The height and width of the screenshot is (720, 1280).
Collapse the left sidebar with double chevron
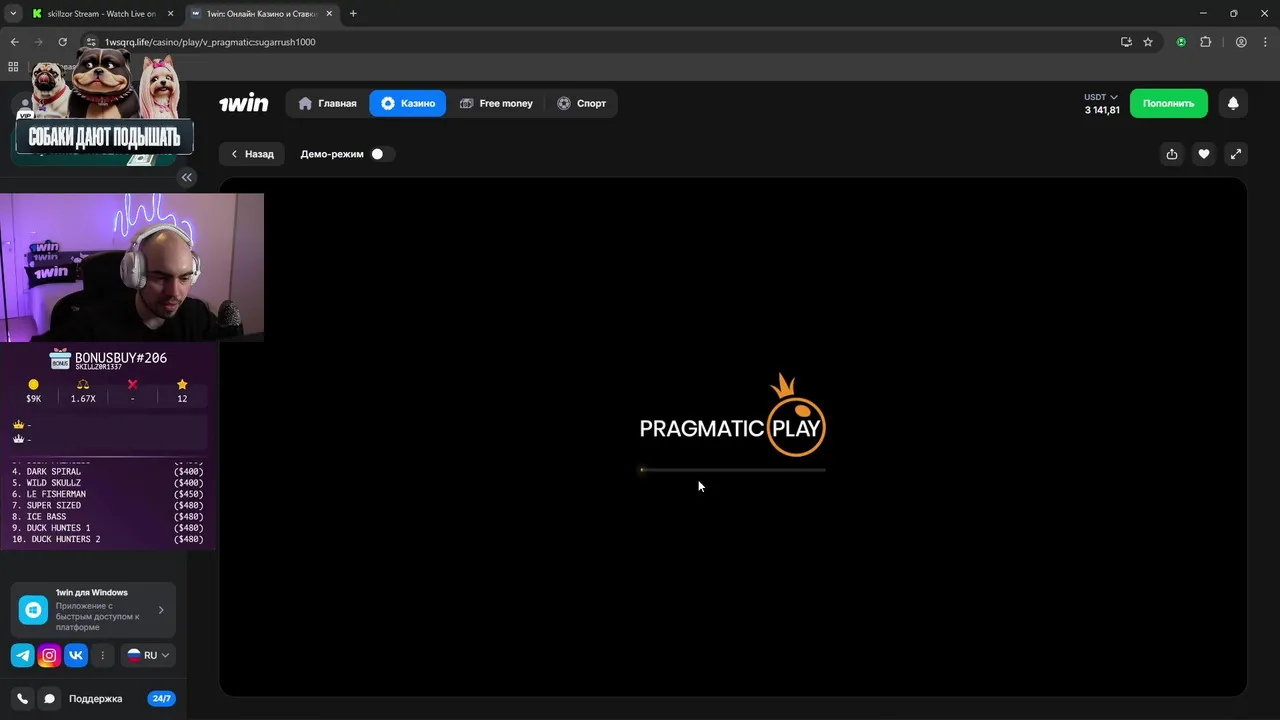[x=186, y=177]
